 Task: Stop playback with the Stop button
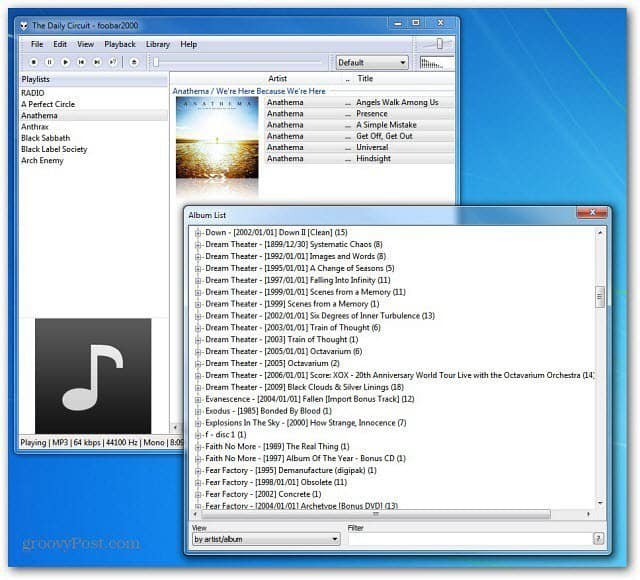point(34,62)
